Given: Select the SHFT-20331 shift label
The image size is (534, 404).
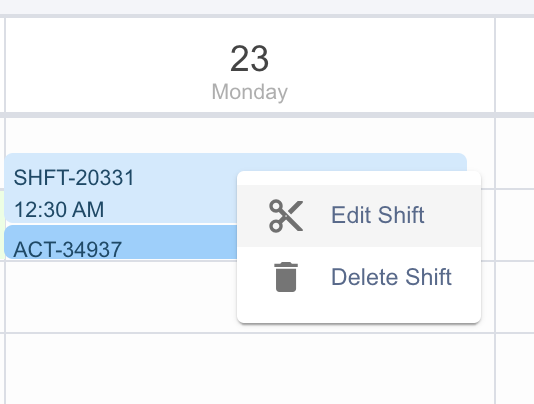Looking at the screenshot, I should pyautogui.click(x=74, y=177).
